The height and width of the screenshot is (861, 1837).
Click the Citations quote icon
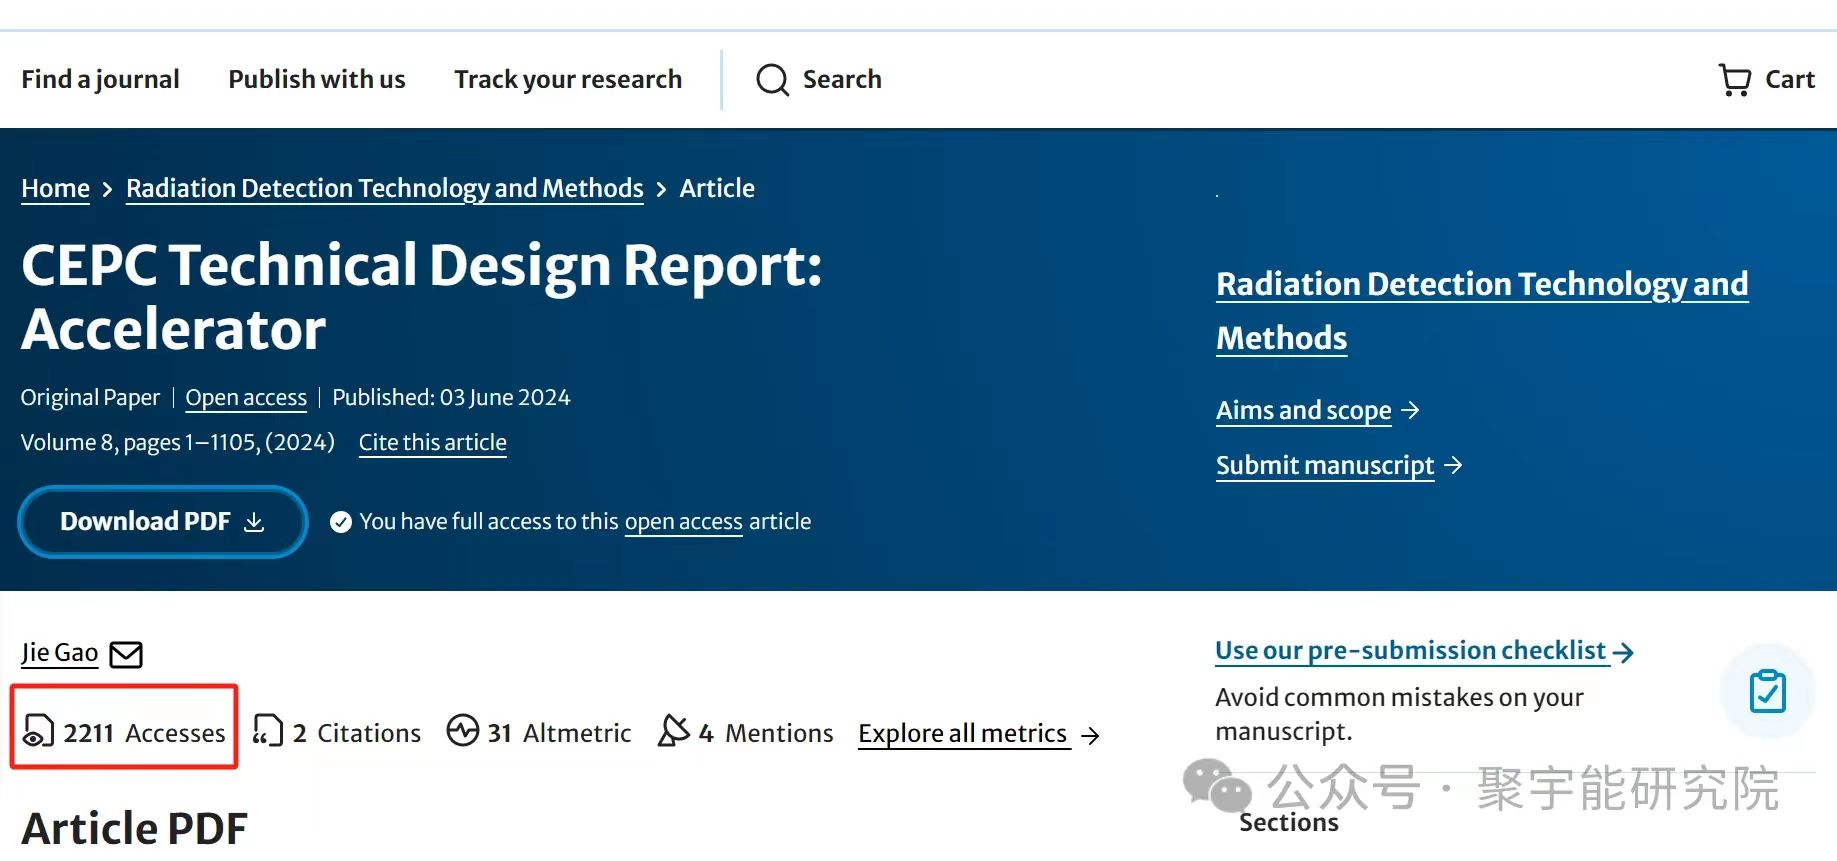click(x=267, y=731)
